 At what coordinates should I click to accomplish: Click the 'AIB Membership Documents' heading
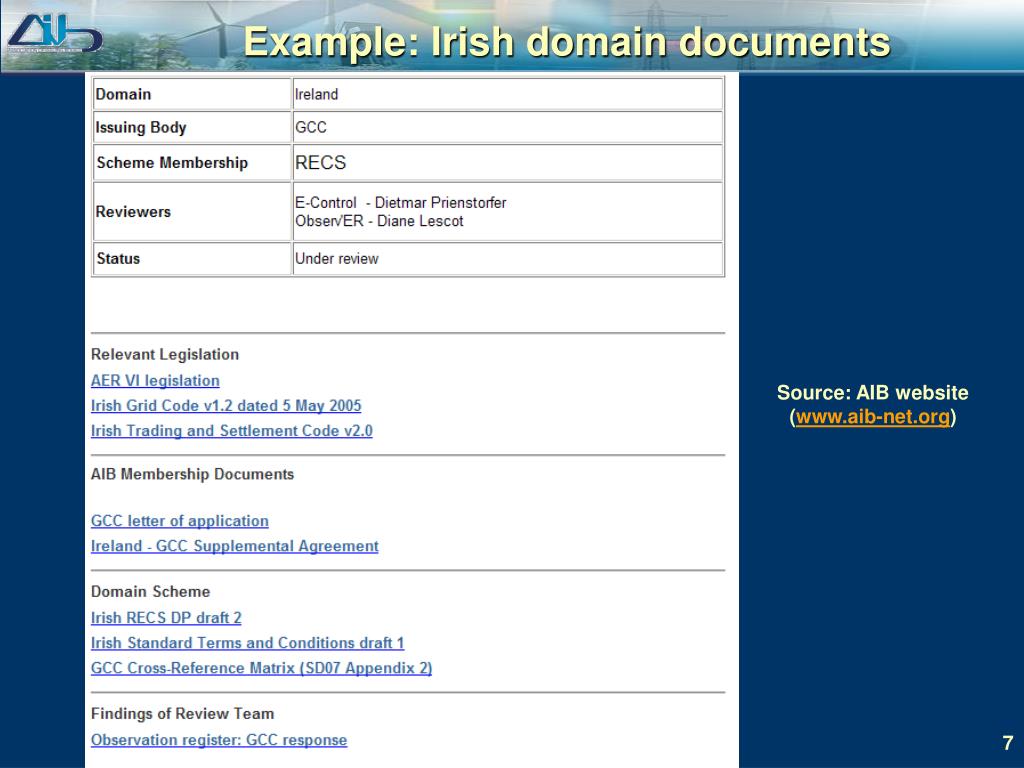(x=192, y=474)
